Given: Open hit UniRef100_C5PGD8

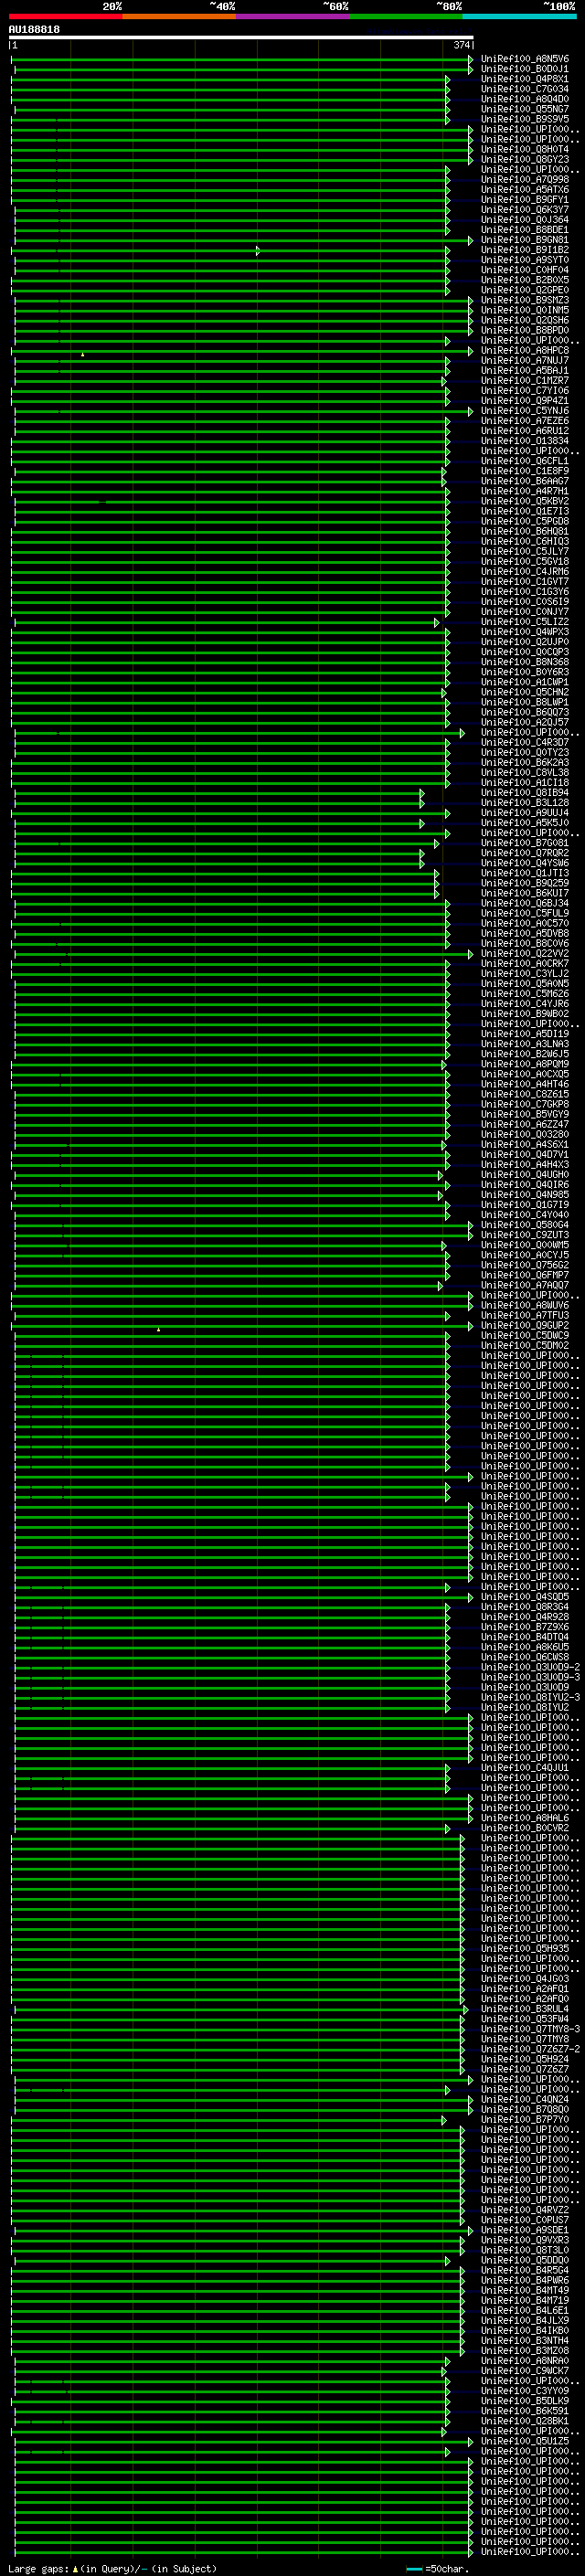Looking at the screenshot, I should pos(525,521).
